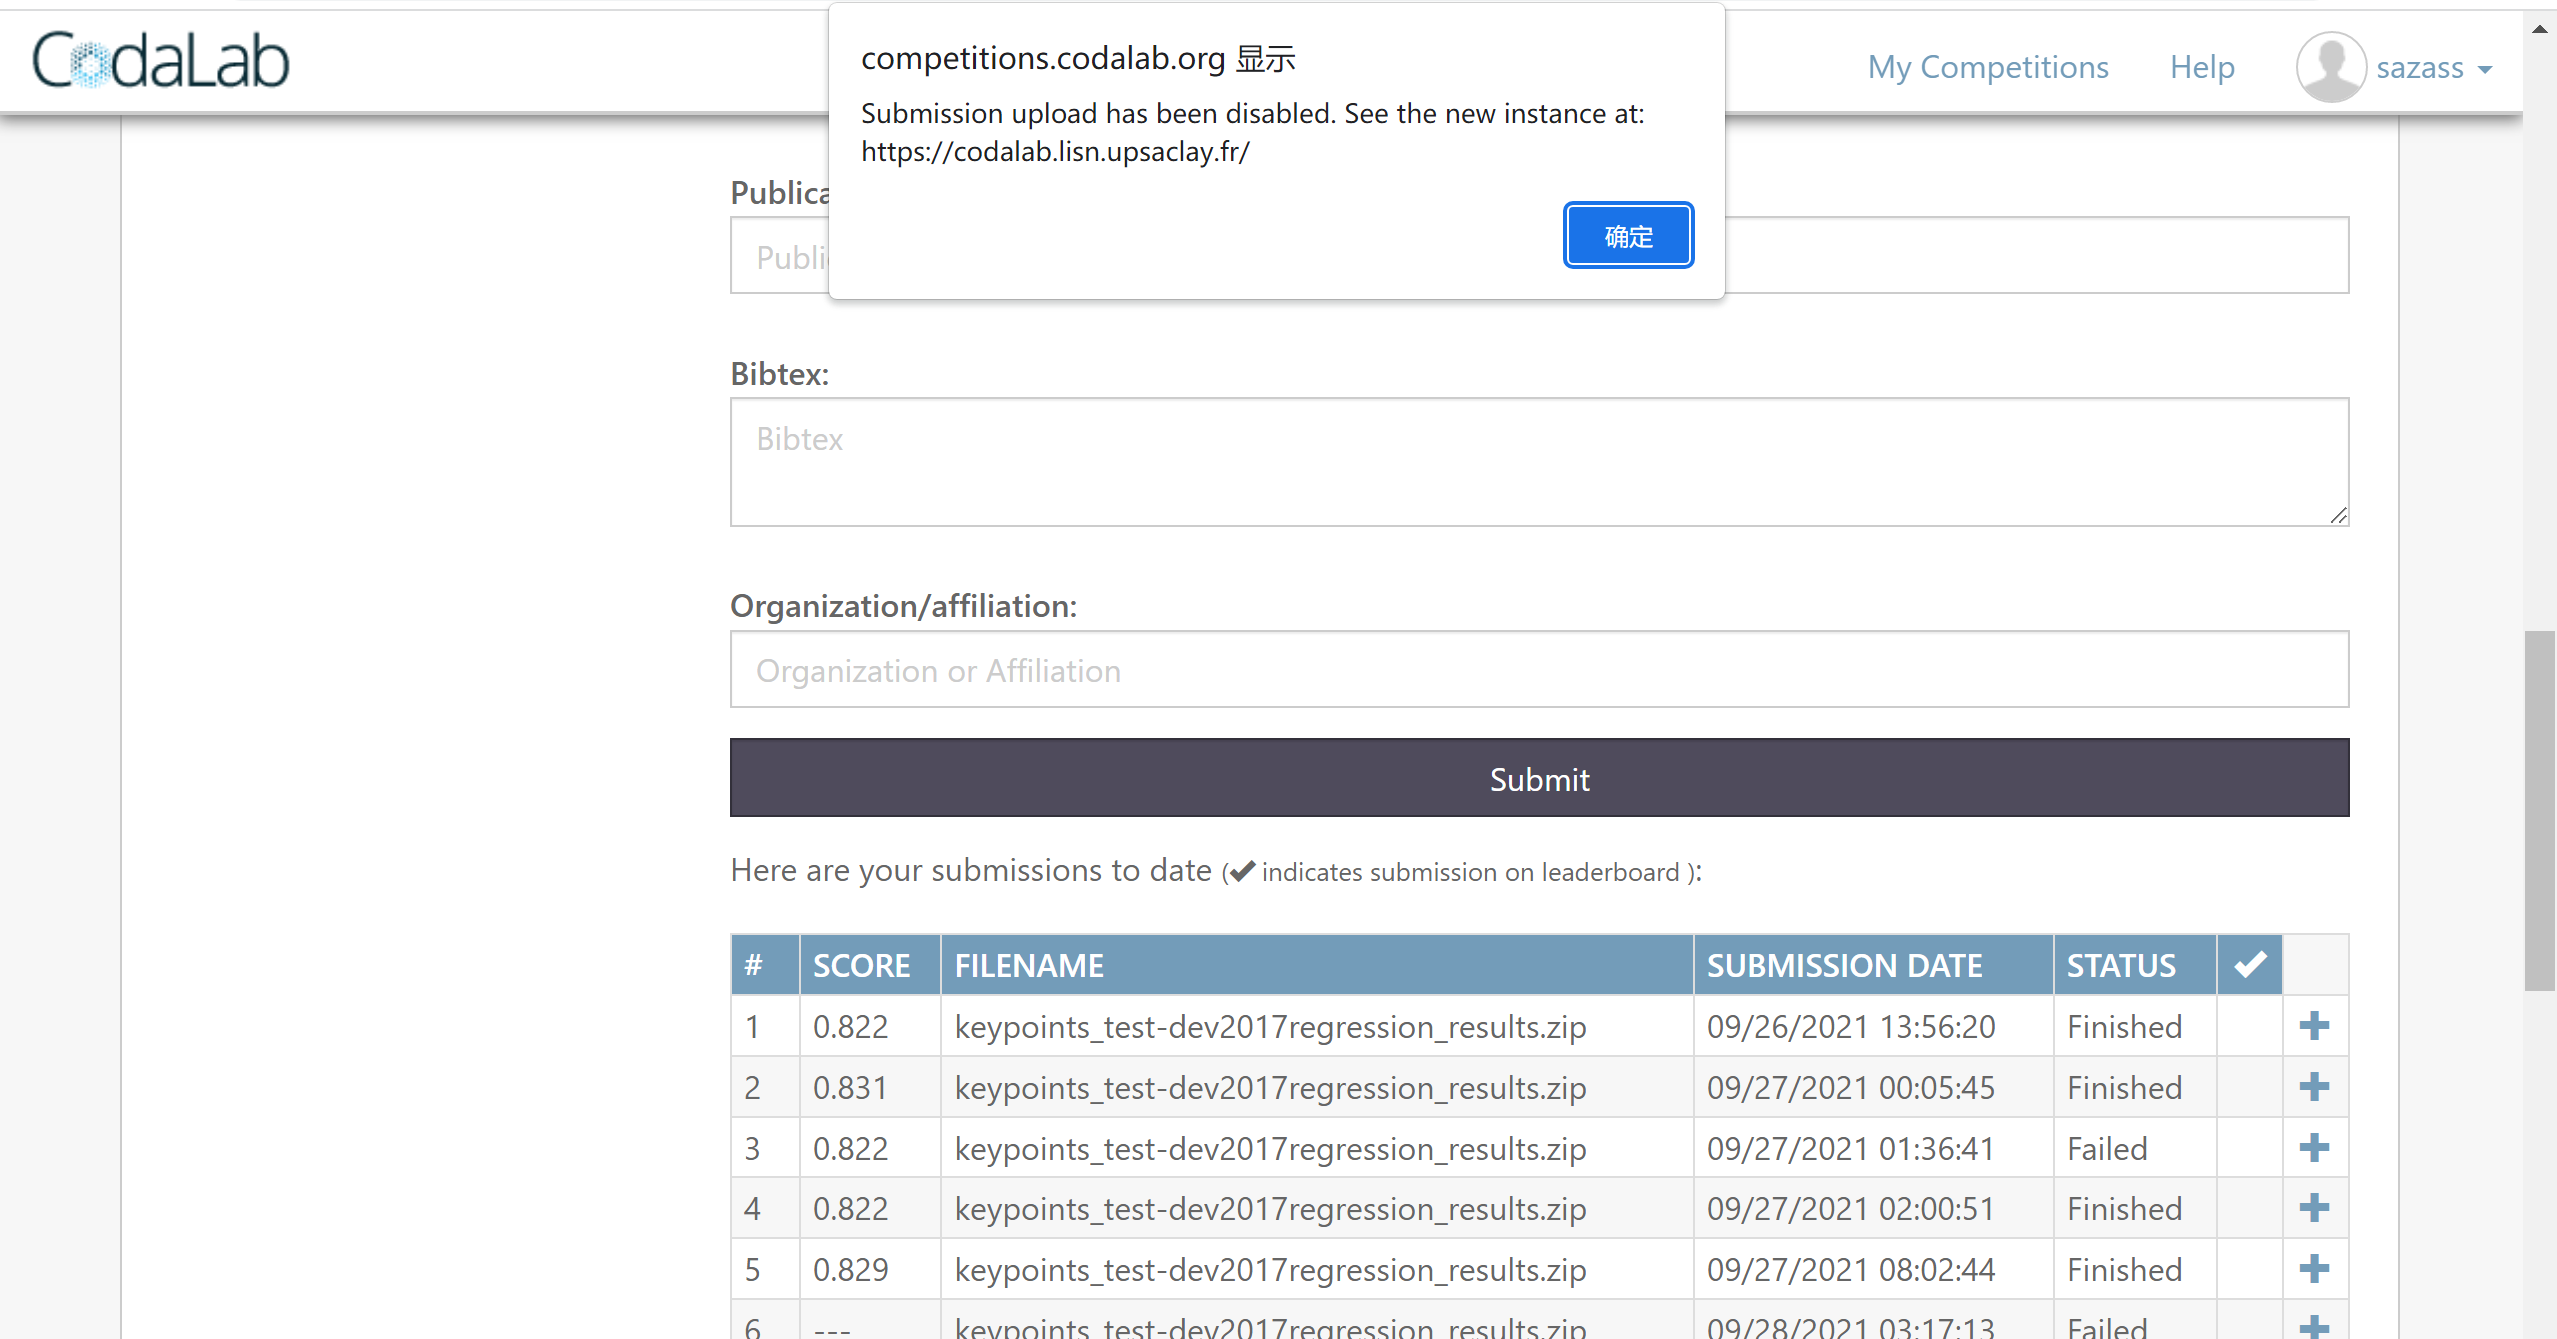Screen dimensions: 2557x1339
Task: Expand submission 2 row with plus icon
Action: tap(2313, 1087)
